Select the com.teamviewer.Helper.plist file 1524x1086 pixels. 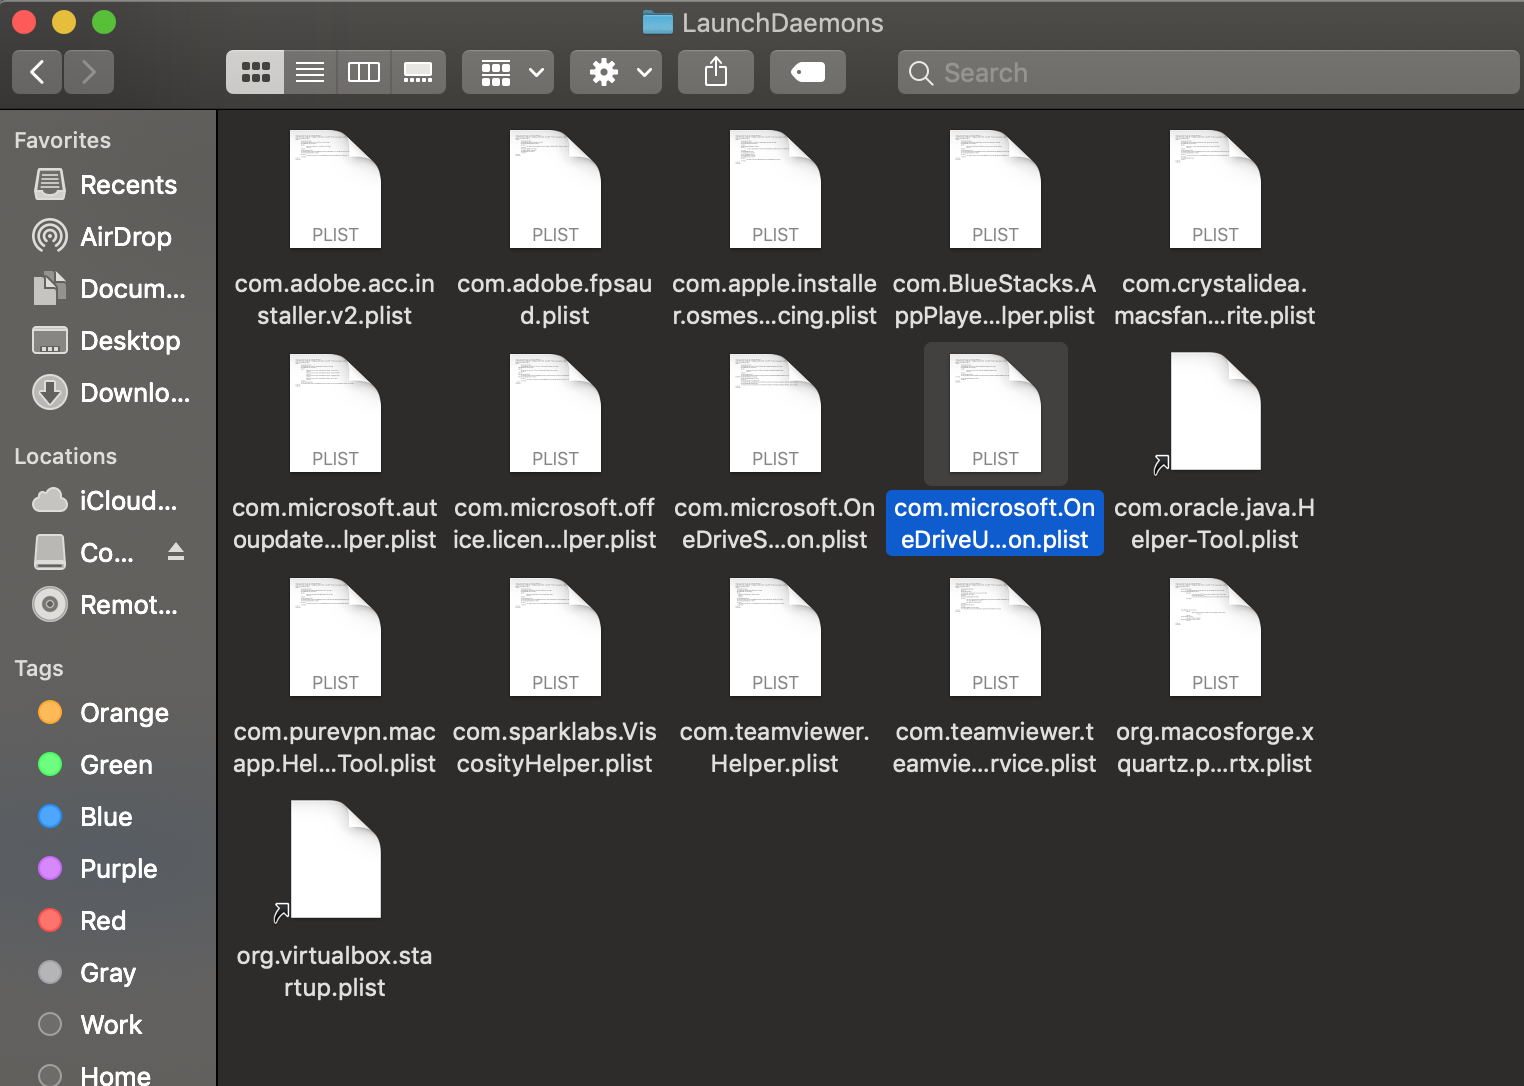coord(775,637)
